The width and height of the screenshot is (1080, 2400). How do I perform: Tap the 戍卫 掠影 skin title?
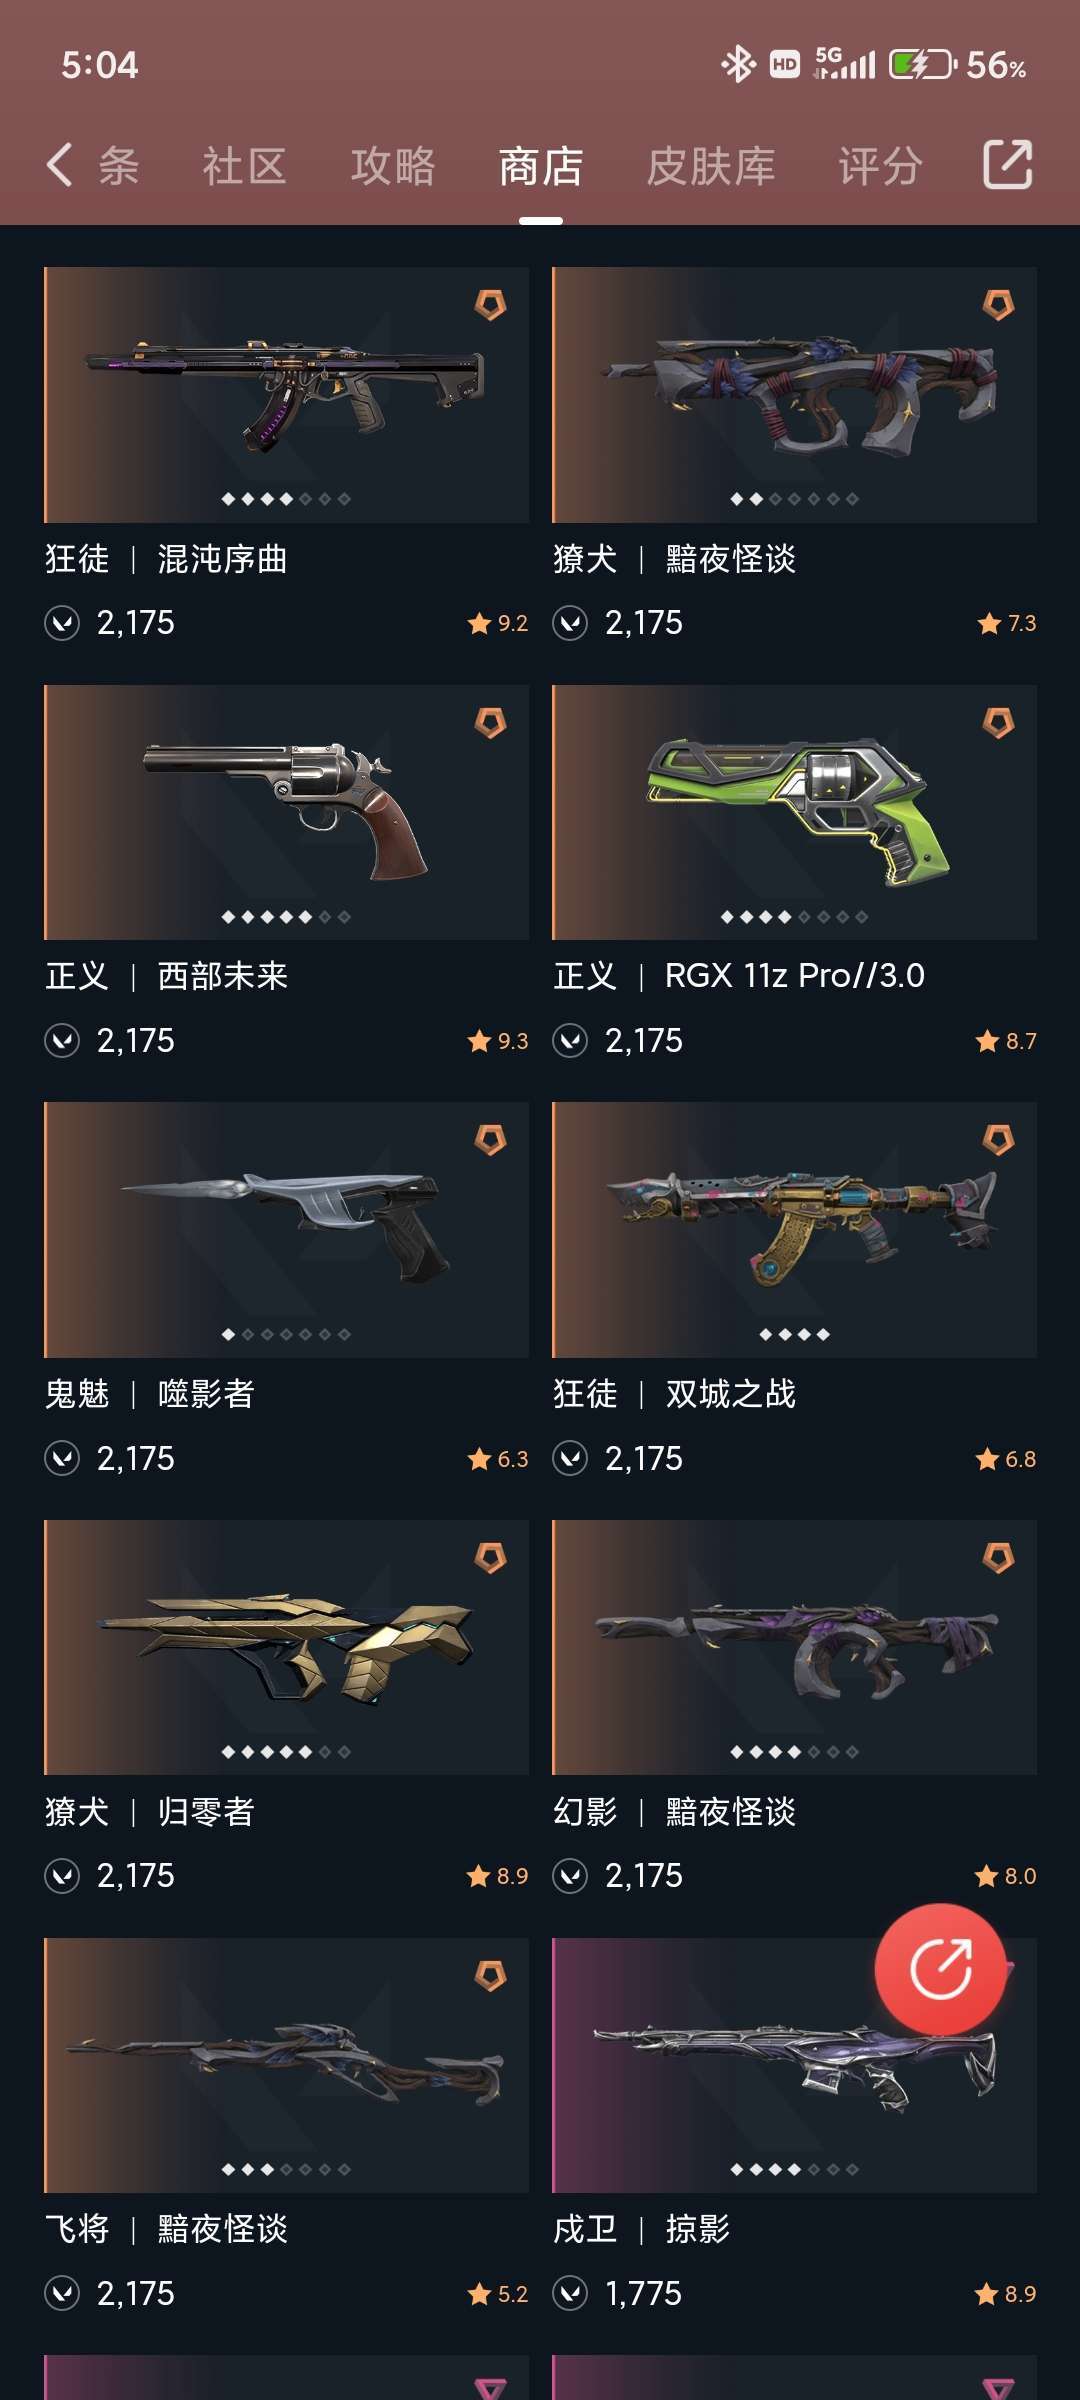642,2229
